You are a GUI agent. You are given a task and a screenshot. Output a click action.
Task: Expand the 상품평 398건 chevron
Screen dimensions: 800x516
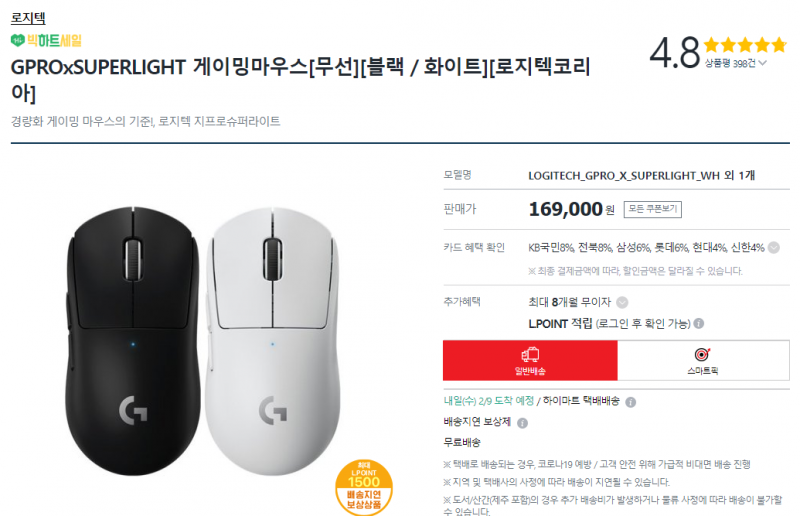[x=763, y=63]
